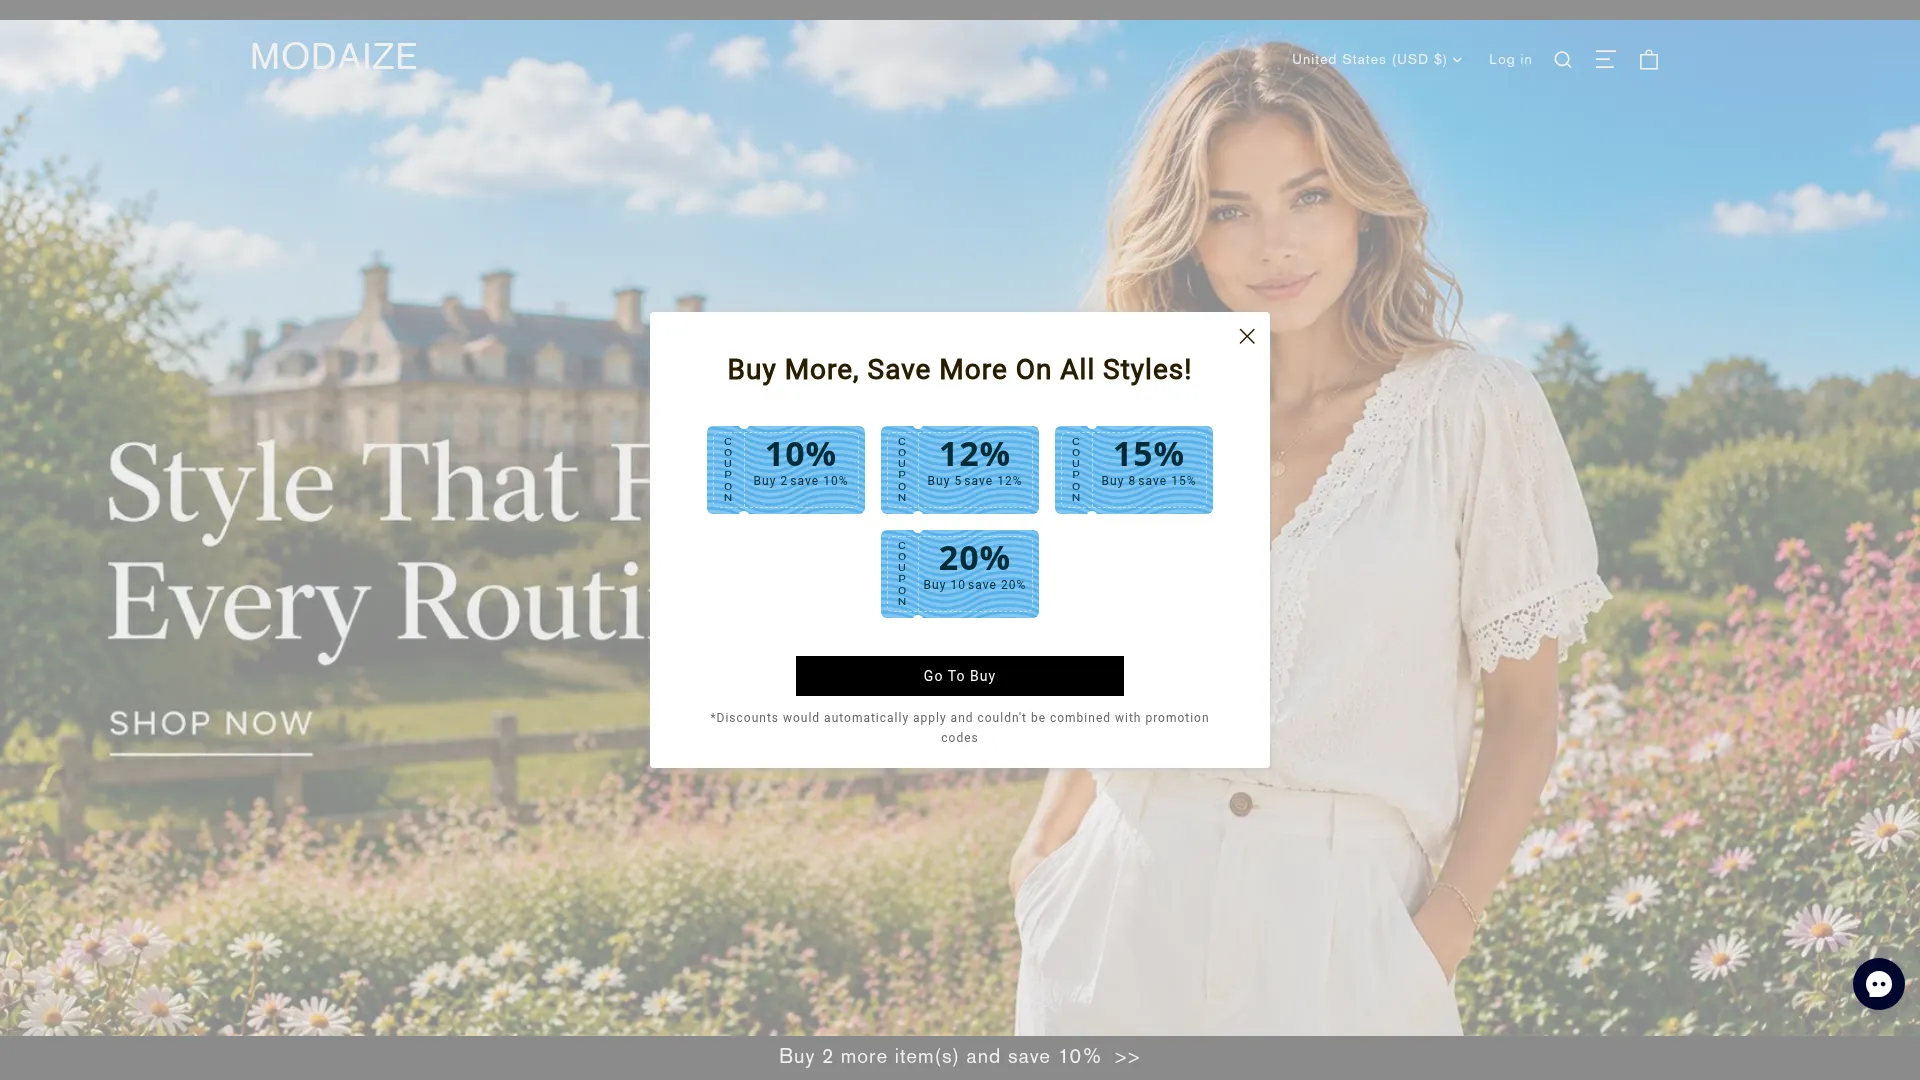1920x1080 pixels.
Task: Open the Log in link
Action: [x=1510, y=60]
